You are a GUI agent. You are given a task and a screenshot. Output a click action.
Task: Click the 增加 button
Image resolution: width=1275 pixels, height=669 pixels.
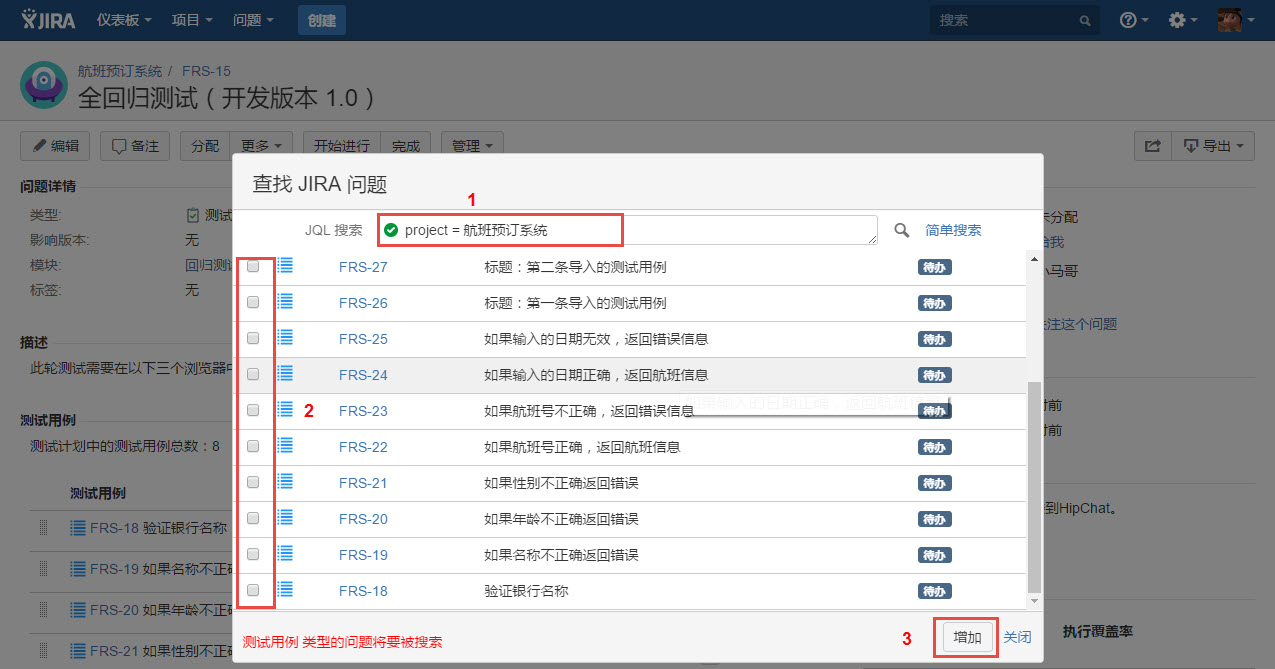[x=967, y=637]
